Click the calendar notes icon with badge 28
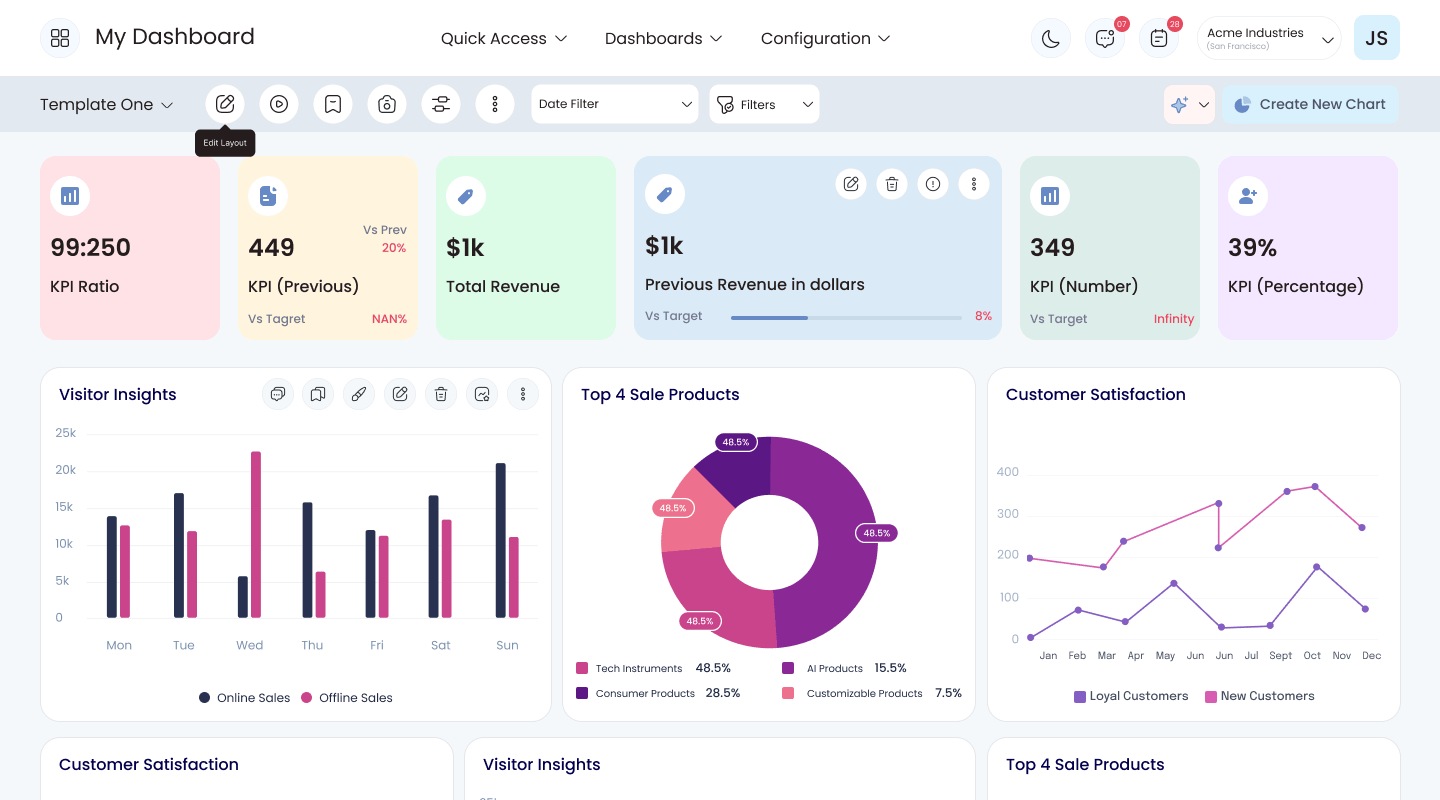Screen dimensions: 1440x800 pyautogui.click(x=1159, y=38)
